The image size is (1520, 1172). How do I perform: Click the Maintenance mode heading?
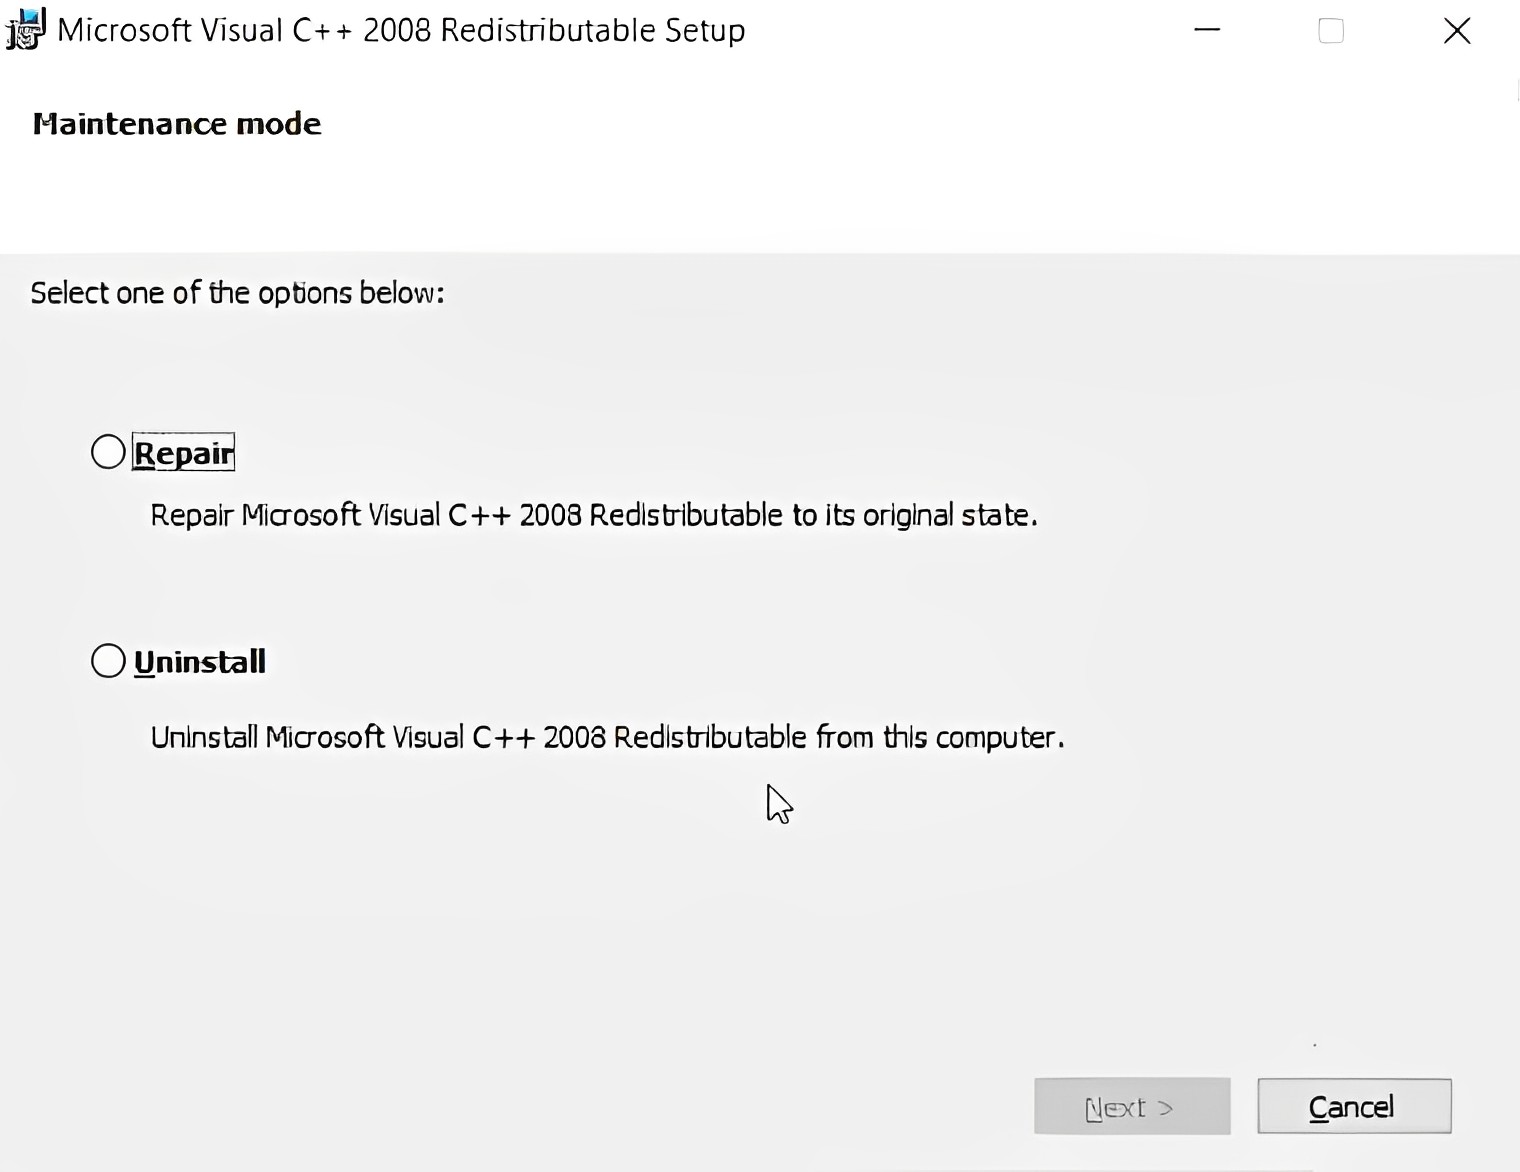pyautogui.click(x=177, y=124)
